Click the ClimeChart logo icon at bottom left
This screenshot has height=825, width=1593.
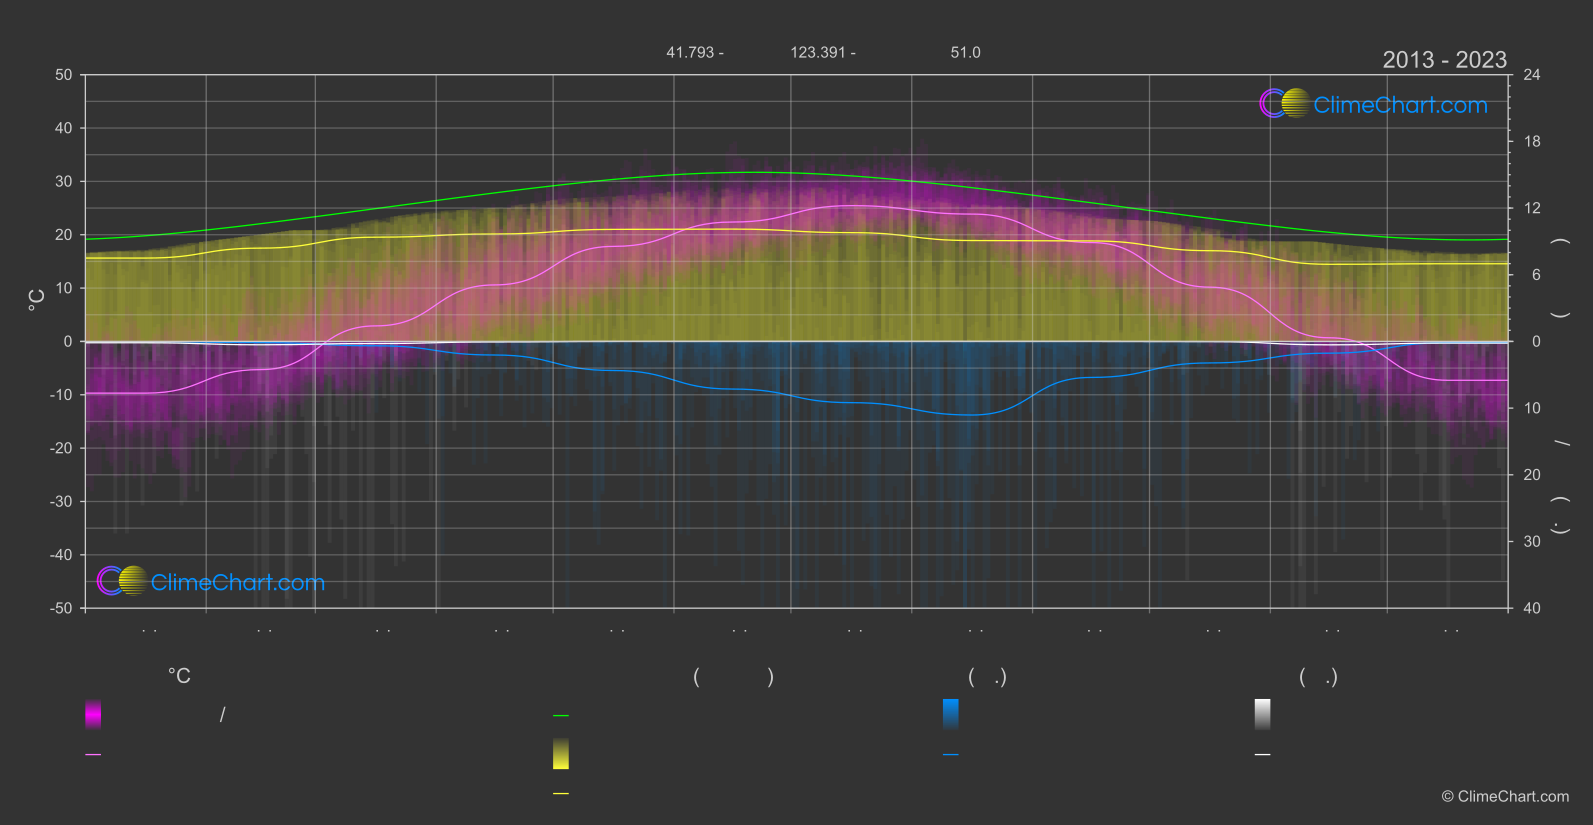coord(123,580)
